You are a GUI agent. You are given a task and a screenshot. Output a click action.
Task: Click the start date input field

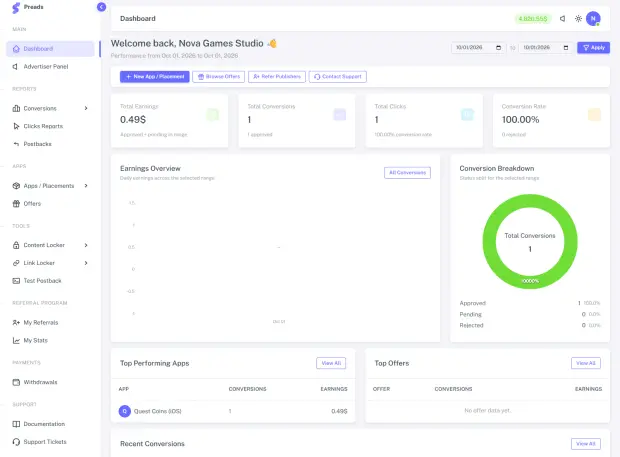click(478, 47)
